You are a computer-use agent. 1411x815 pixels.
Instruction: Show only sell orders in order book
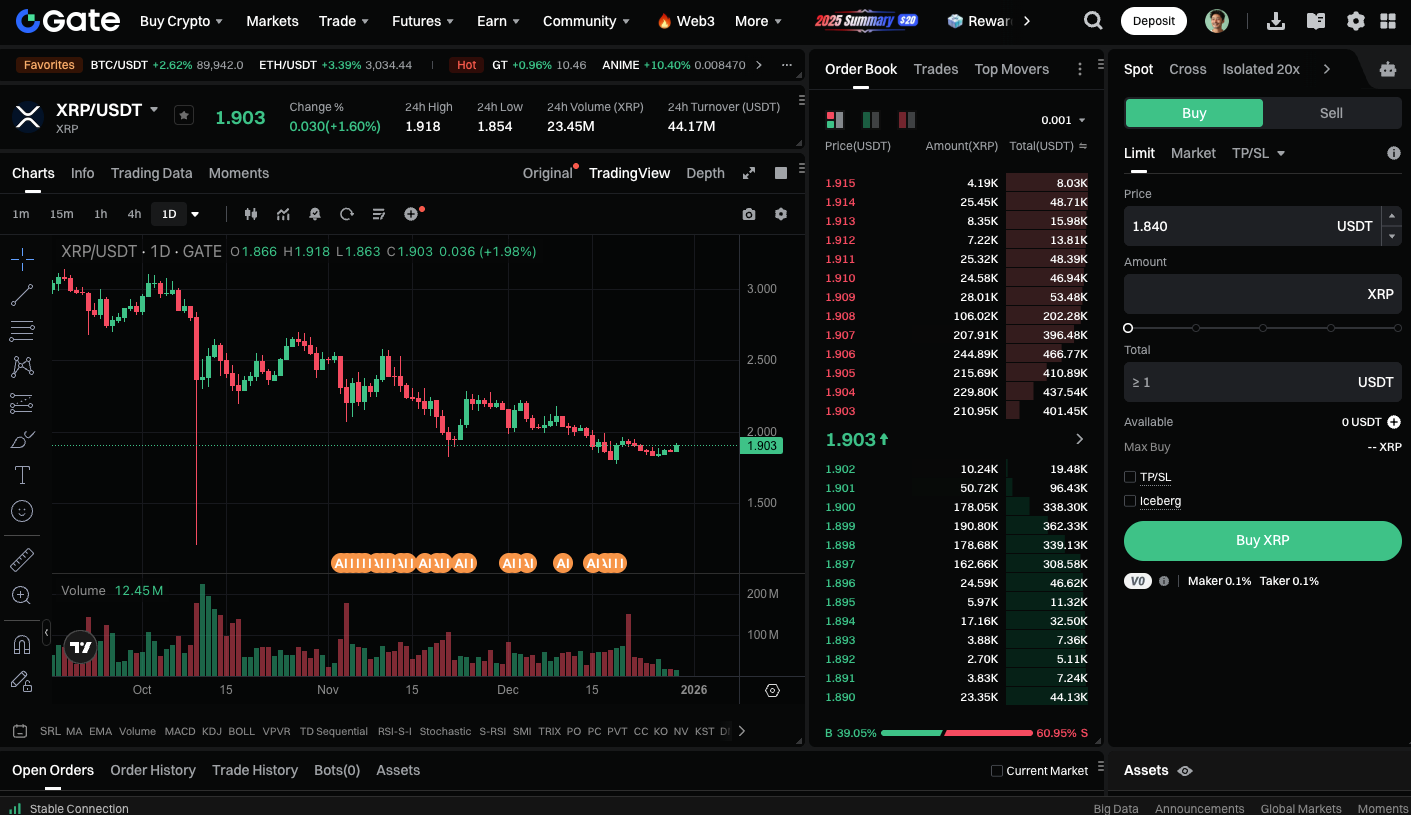click(907, 120)
